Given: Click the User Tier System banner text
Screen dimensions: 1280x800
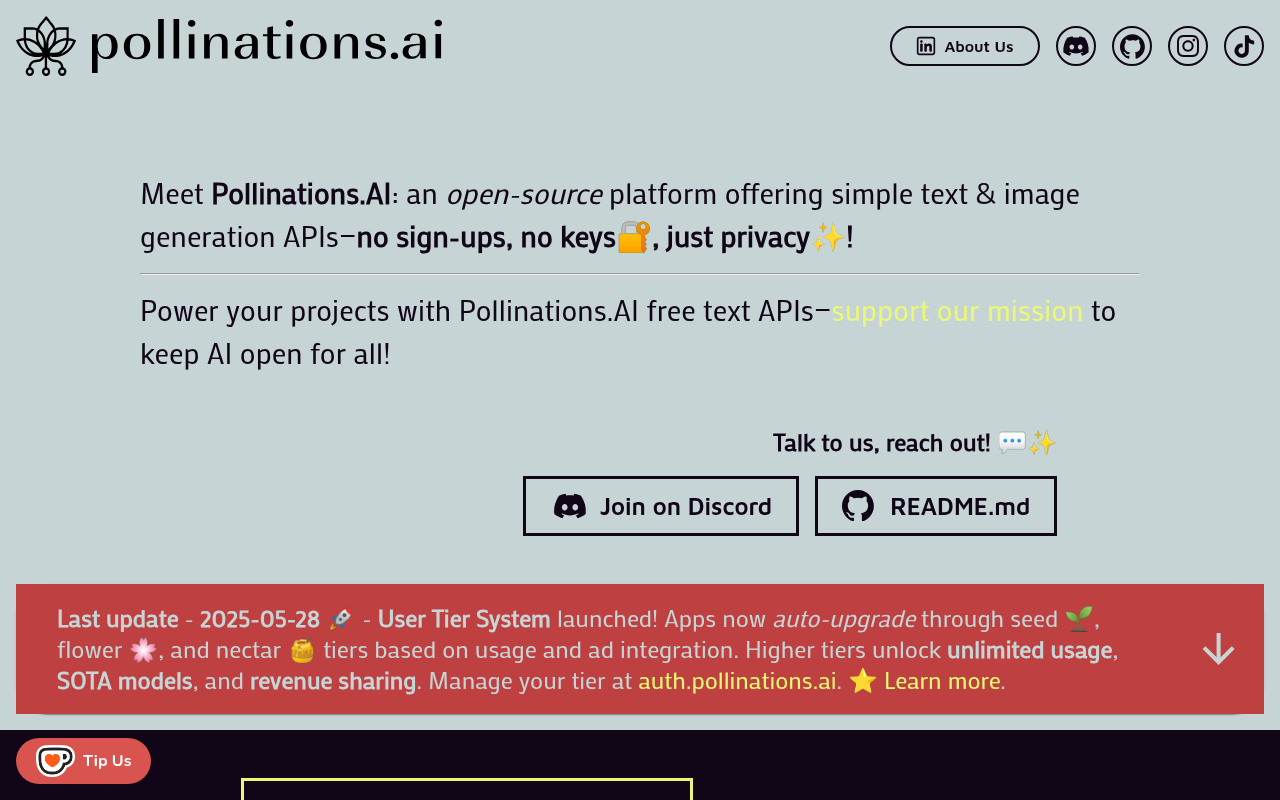Looking at the screenshot, I should point(464,618).
